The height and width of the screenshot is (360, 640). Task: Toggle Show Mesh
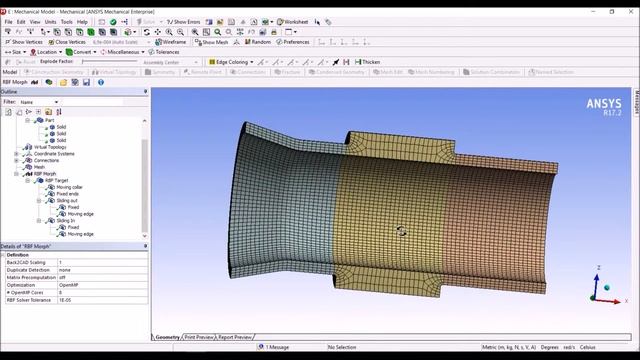pos(211,42)
